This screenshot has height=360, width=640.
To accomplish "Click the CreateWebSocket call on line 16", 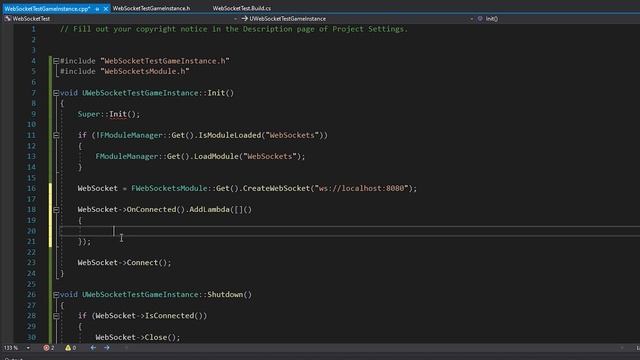I will 276,188.
